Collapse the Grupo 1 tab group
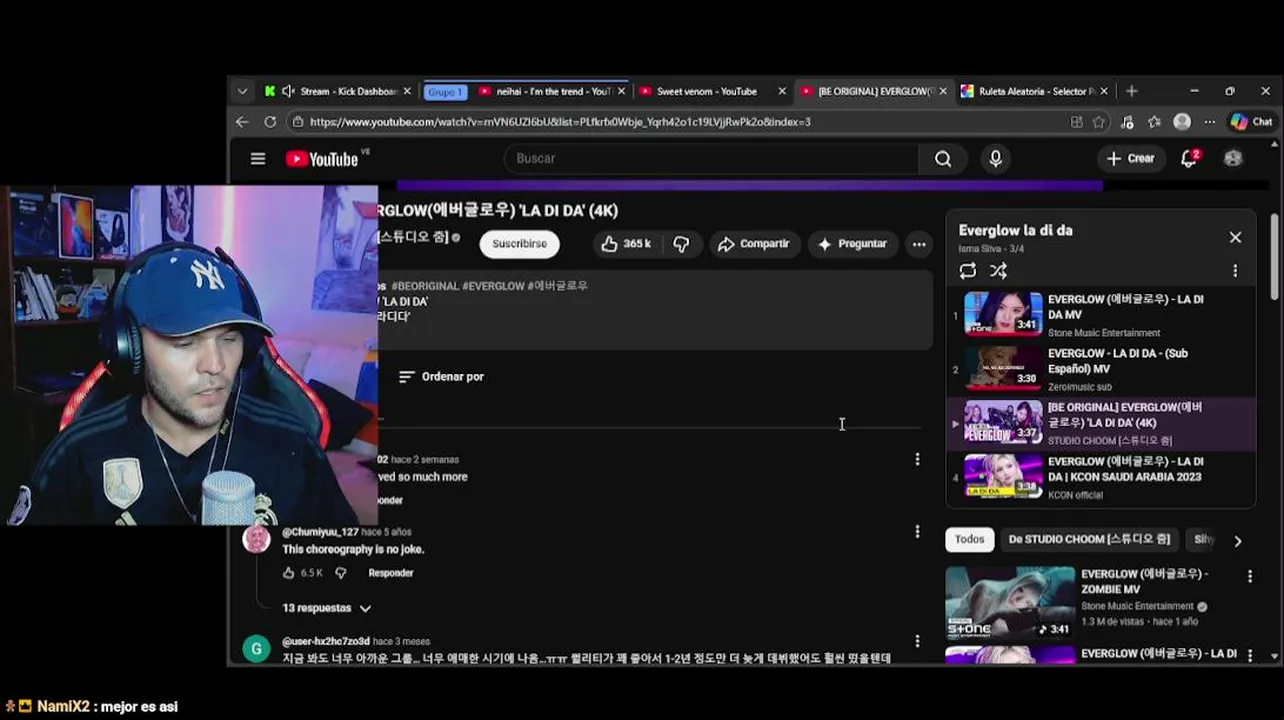This screenshot has height=720, width=1284. pos(445,92)
